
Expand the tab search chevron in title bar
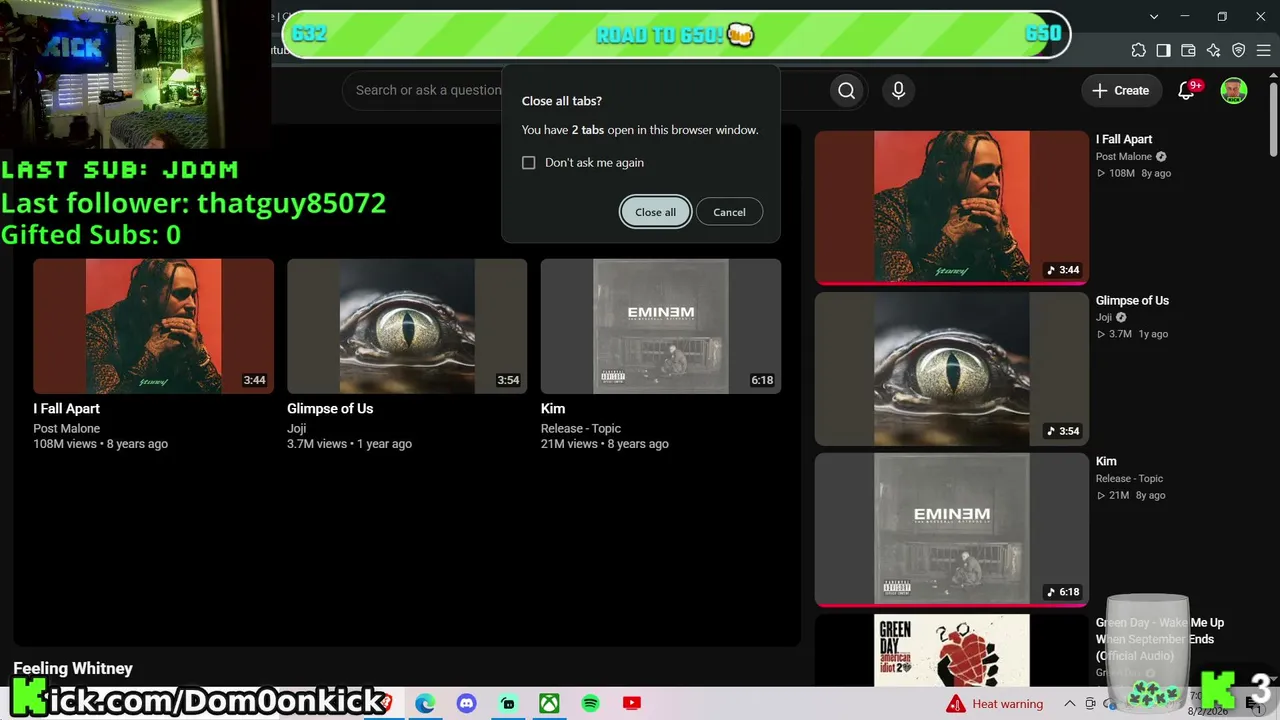[x=1154, y=16]
